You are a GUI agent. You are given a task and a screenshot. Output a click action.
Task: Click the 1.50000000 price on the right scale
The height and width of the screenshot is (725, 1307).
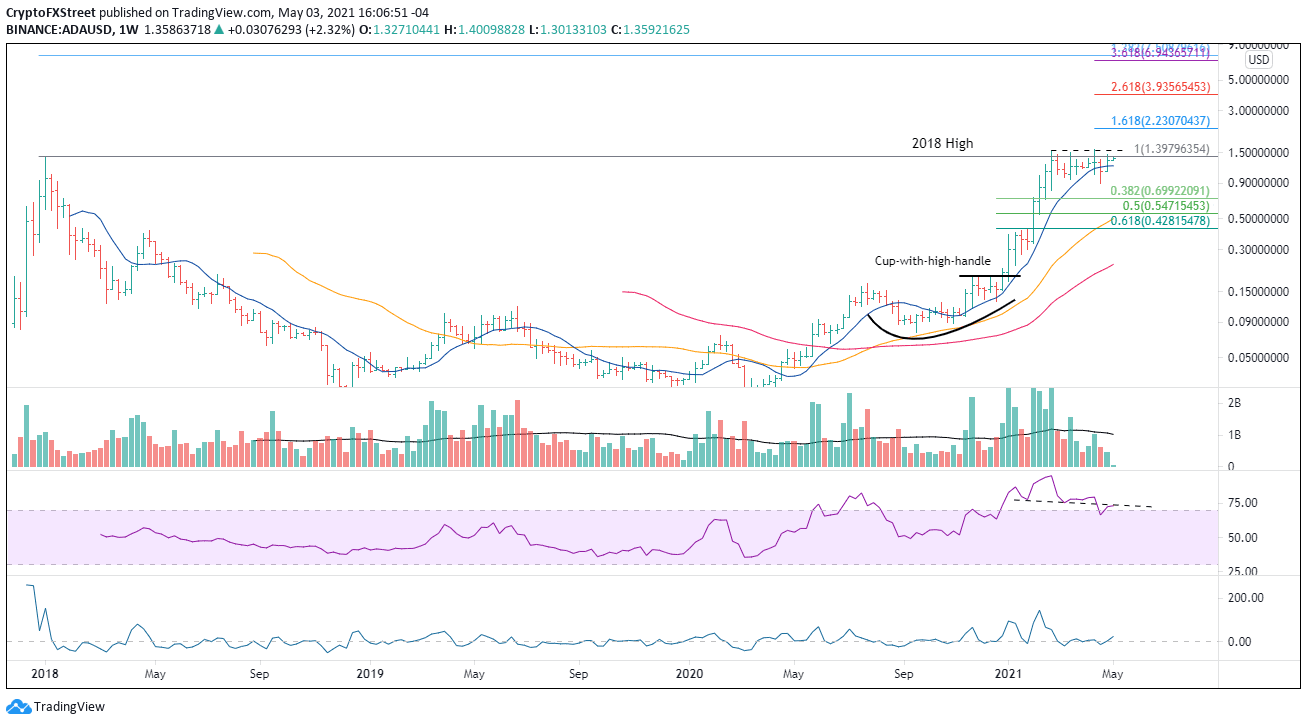click(x=1257, y=153)
